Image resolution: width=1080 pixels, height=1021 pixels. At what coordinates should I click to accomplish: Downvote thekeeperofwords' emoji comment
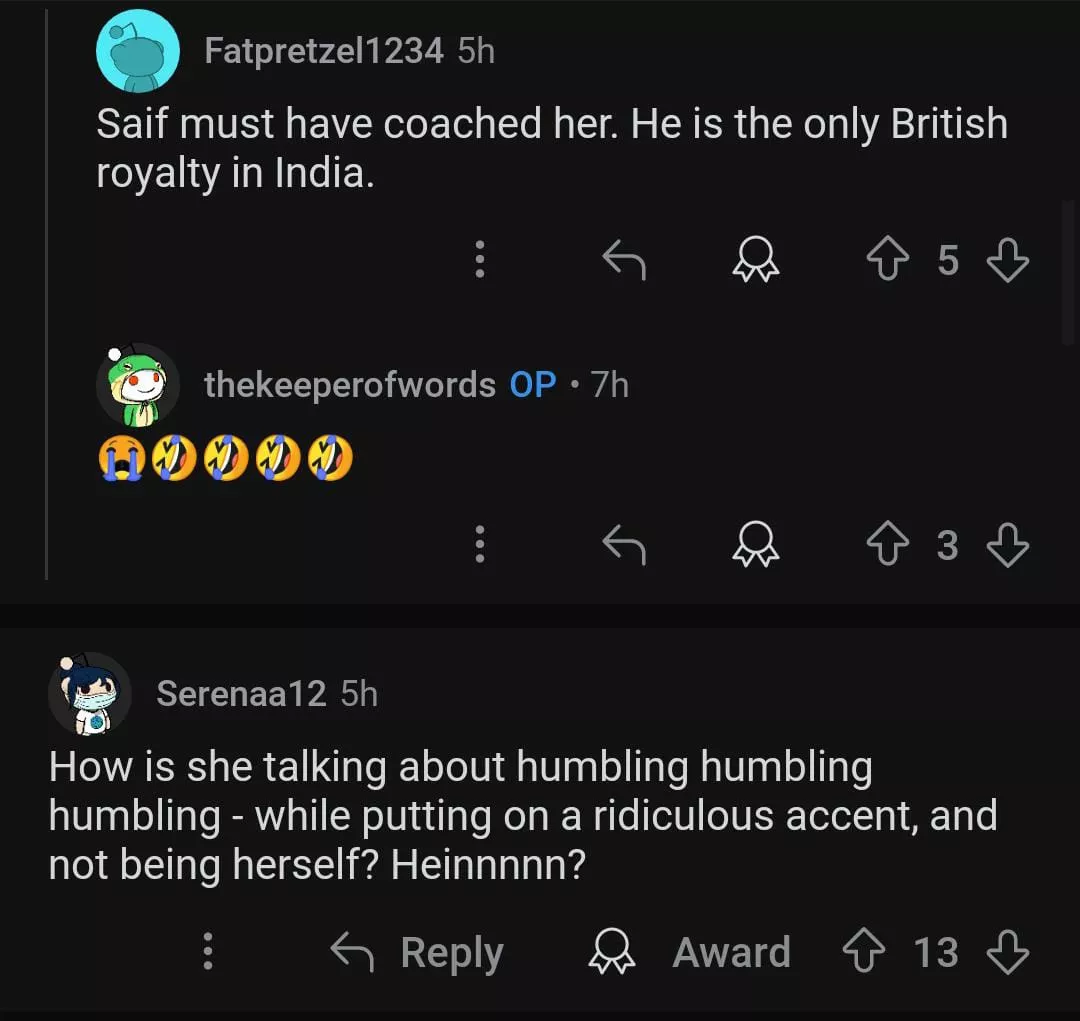[x=1007, y=545]
